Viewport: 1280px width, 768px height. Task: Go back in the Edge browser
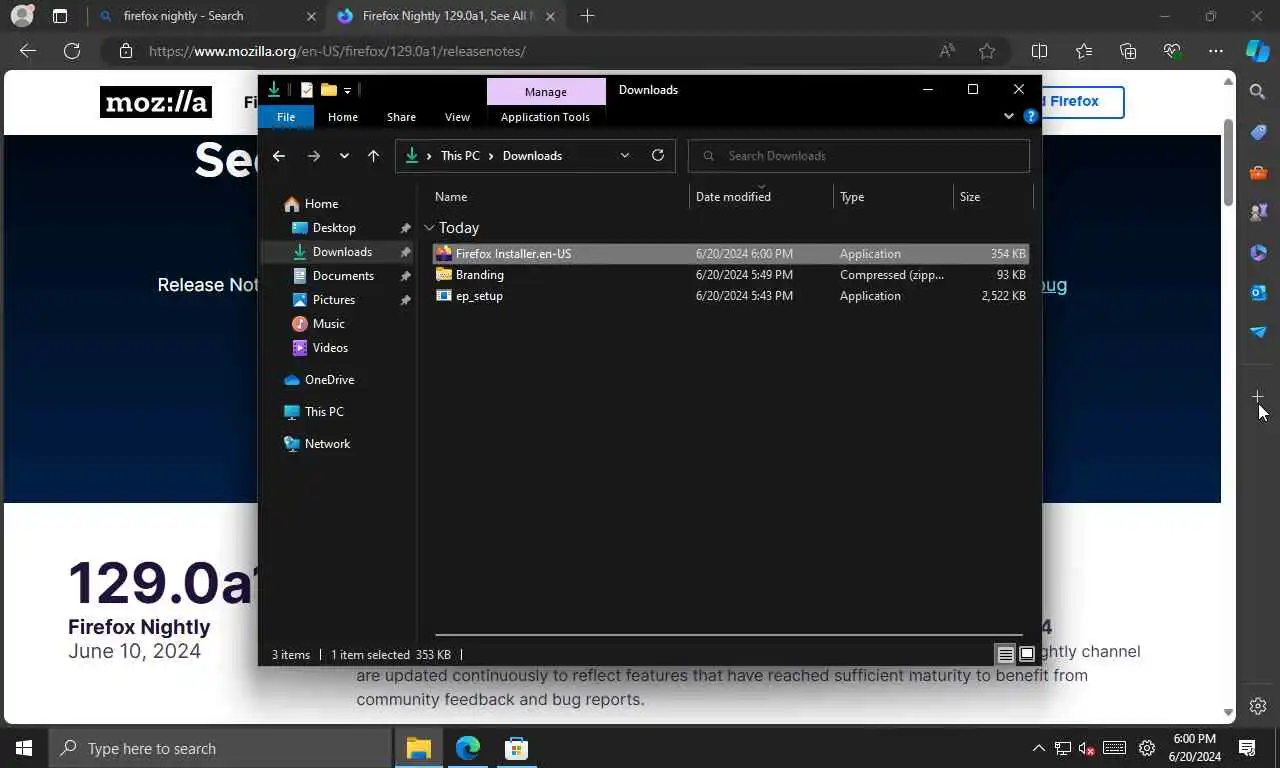(28, 51)
